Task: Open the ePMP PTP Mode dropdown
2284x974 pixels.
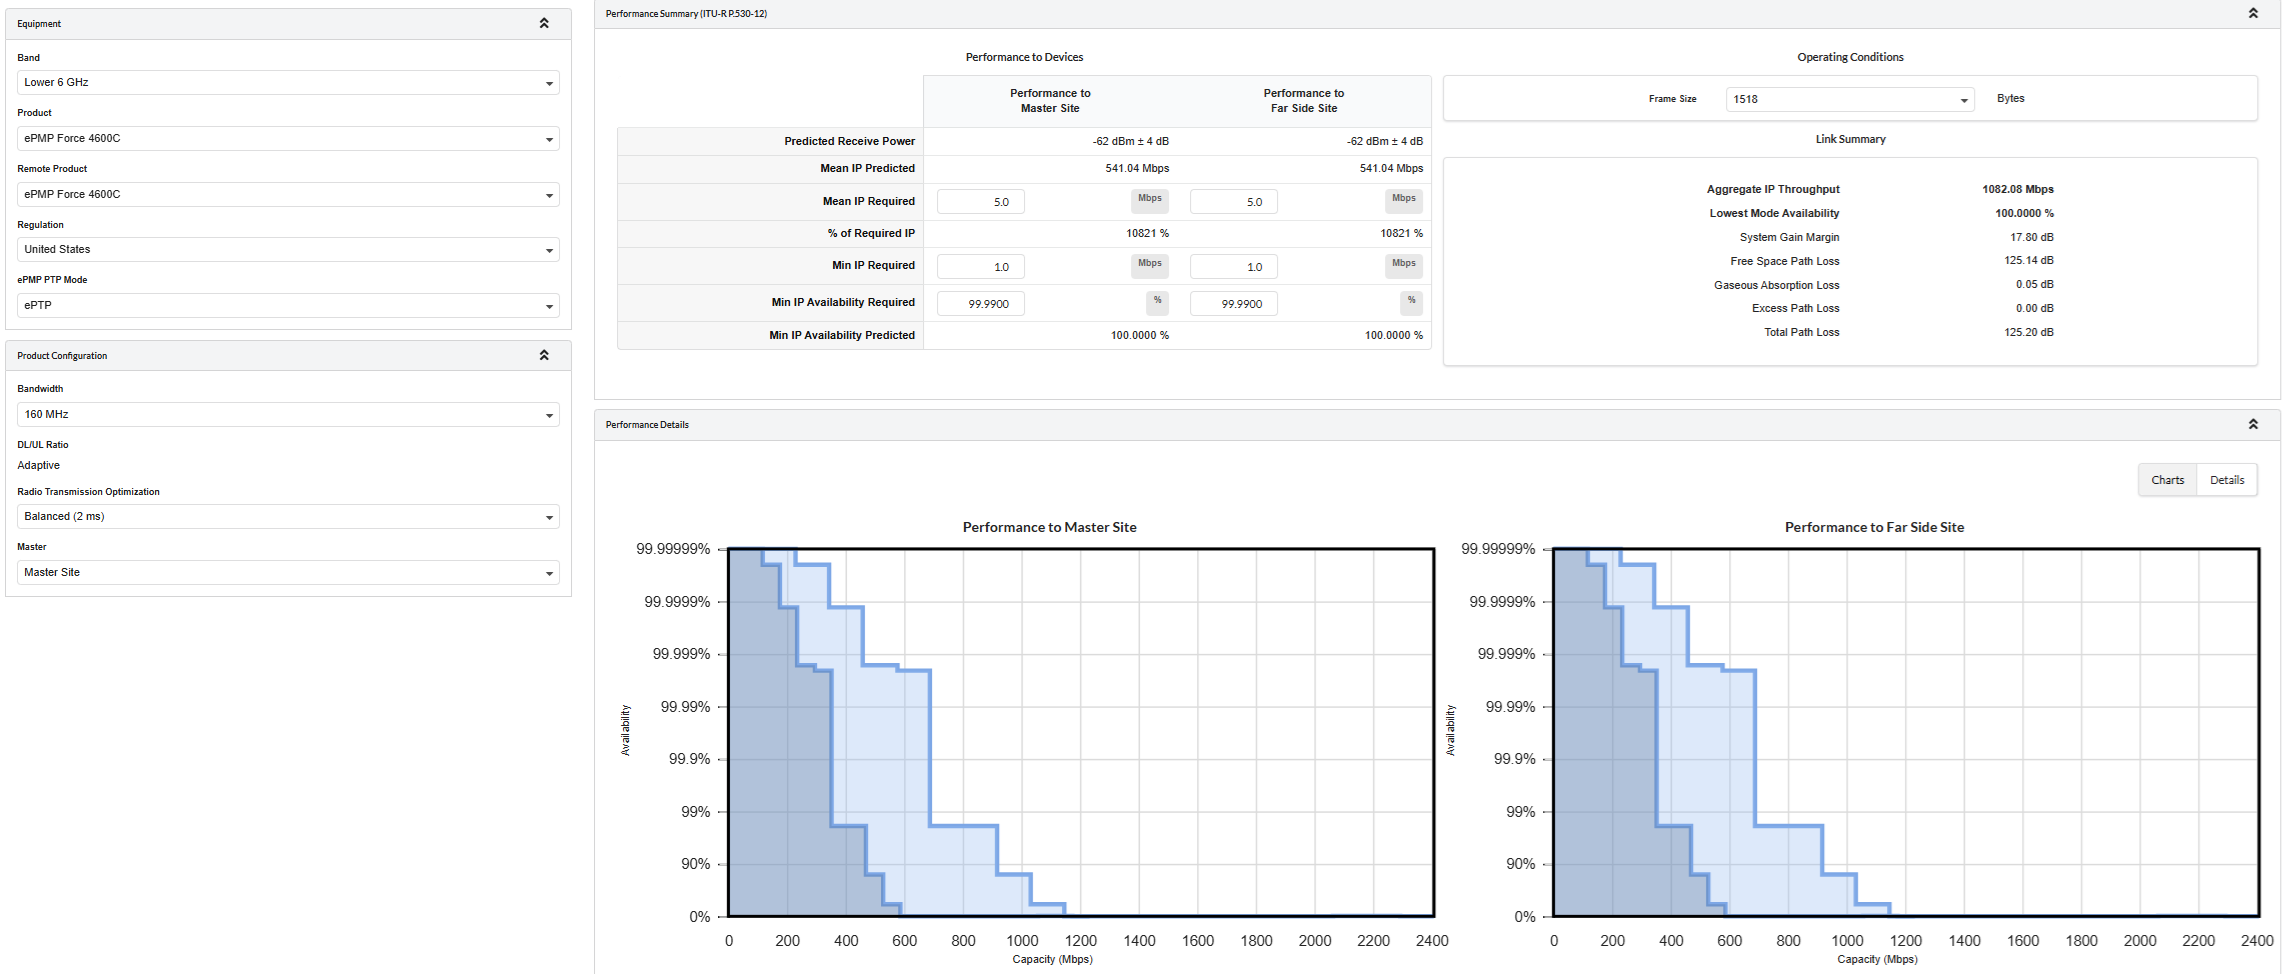Action: coord(288,306)
